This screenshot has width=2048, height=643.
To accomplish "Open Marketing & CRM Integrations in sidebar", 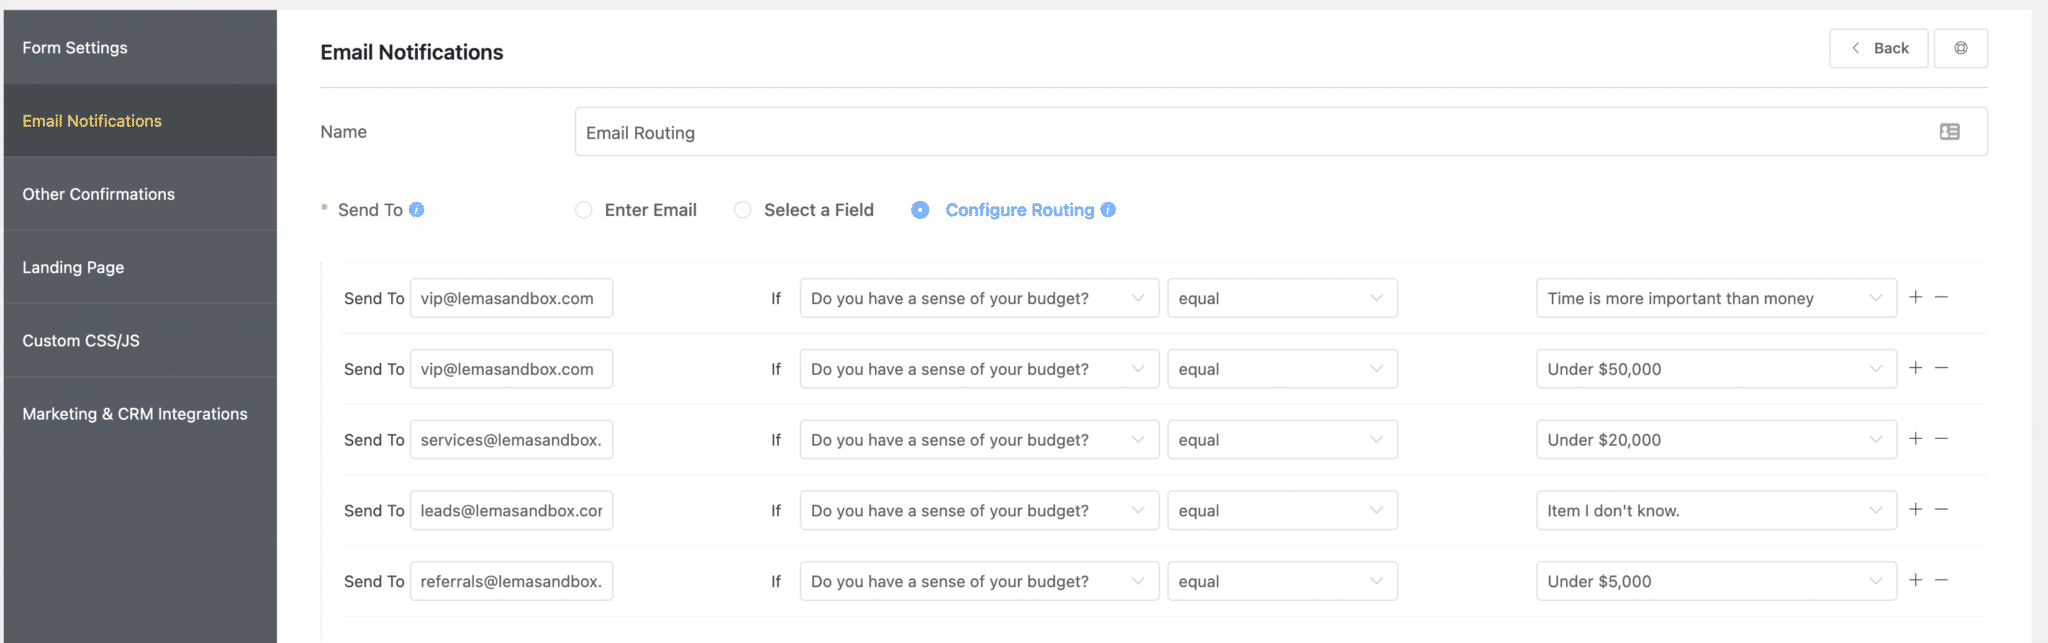I will (140, 414).
